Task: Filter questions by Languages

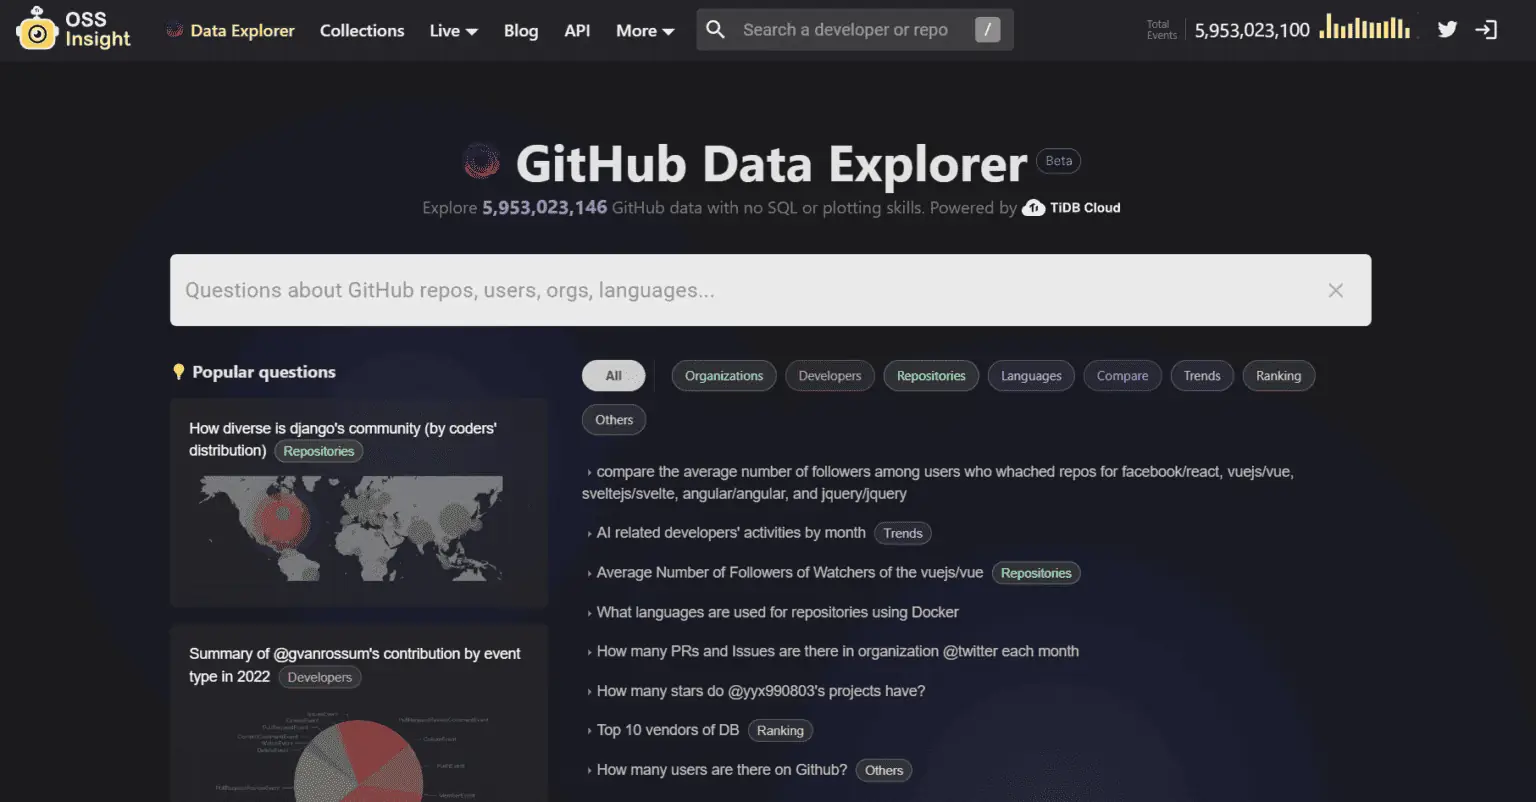Action: pyautogui.click(x=1031, y=376)
